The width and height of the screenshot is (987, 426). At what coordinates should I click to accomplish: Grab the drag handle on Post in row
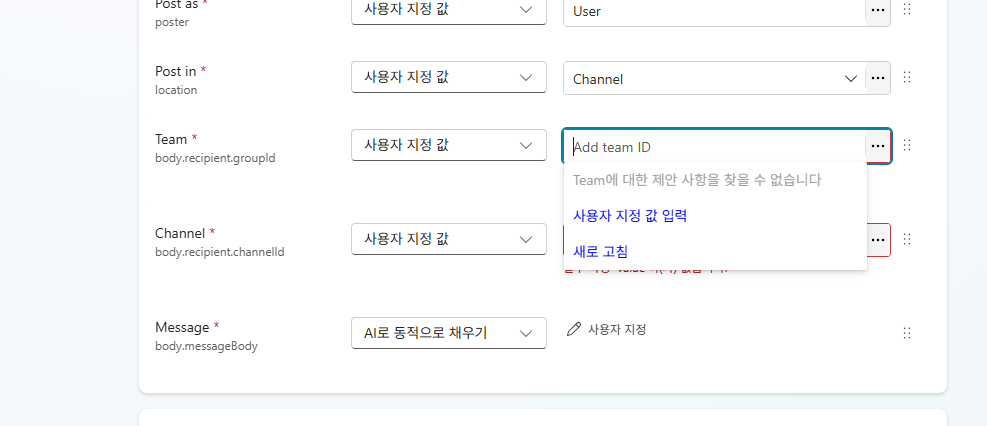click(907, 77)
